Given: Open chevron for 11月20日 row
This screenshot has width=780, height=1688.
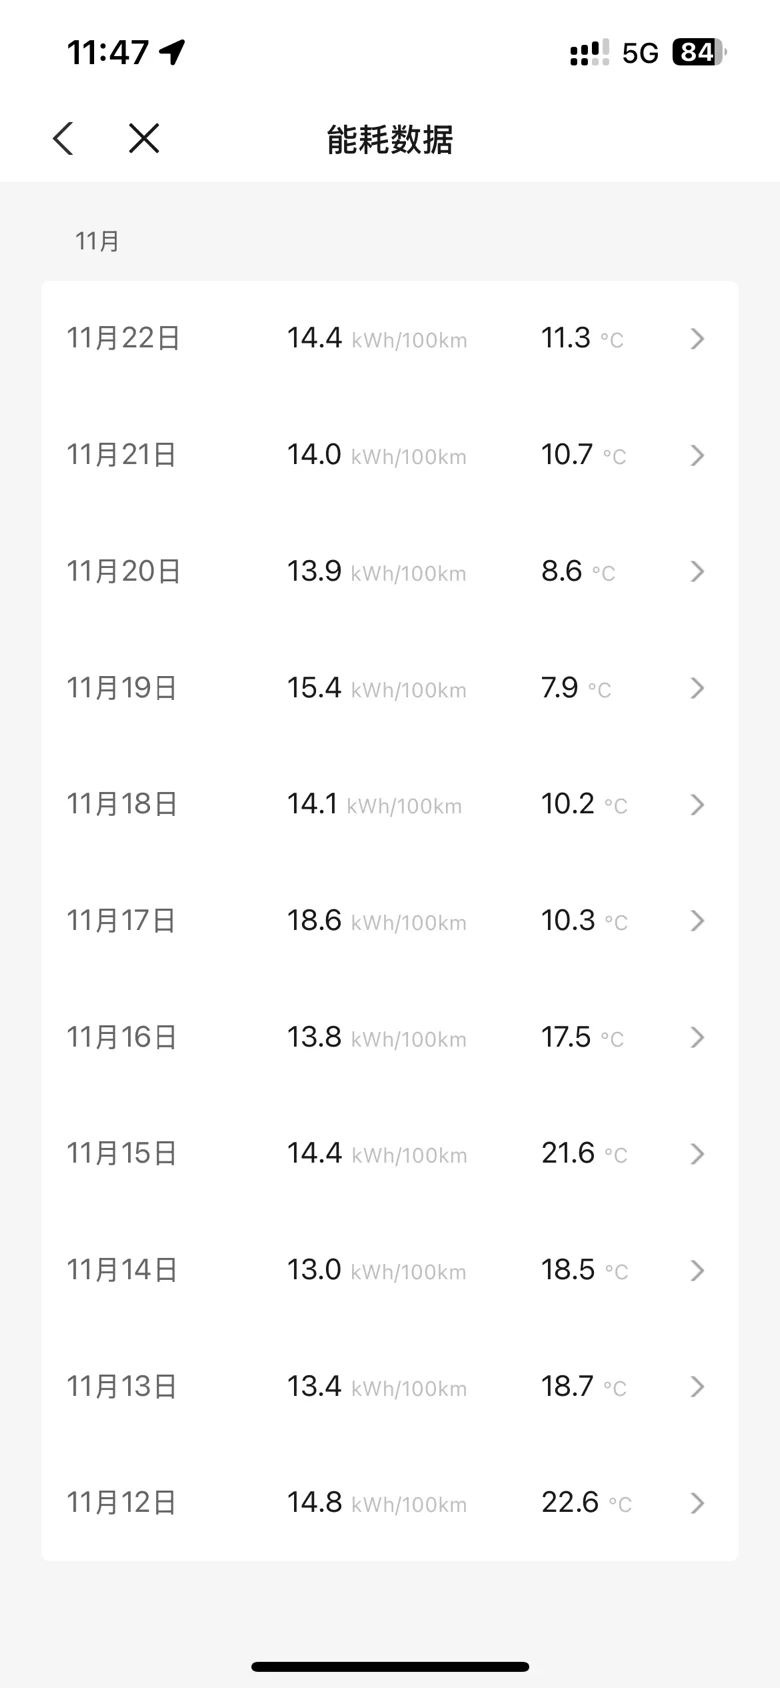Looking at the screenshot, I should (698, 572).
